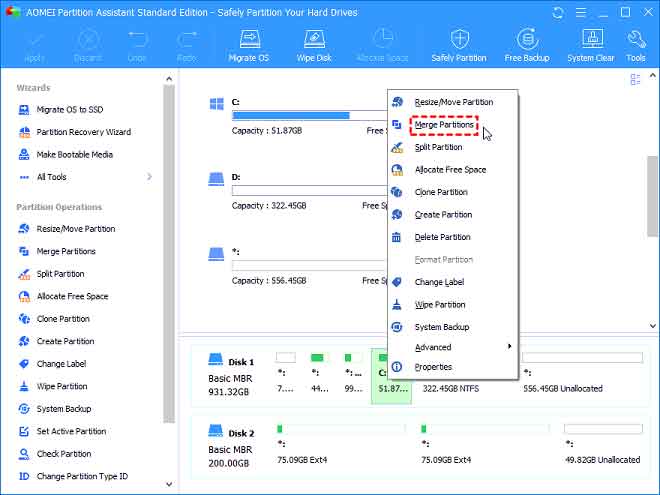
Task: Click partition list scroll-down arrow
Action: click(x=652, y=326)
